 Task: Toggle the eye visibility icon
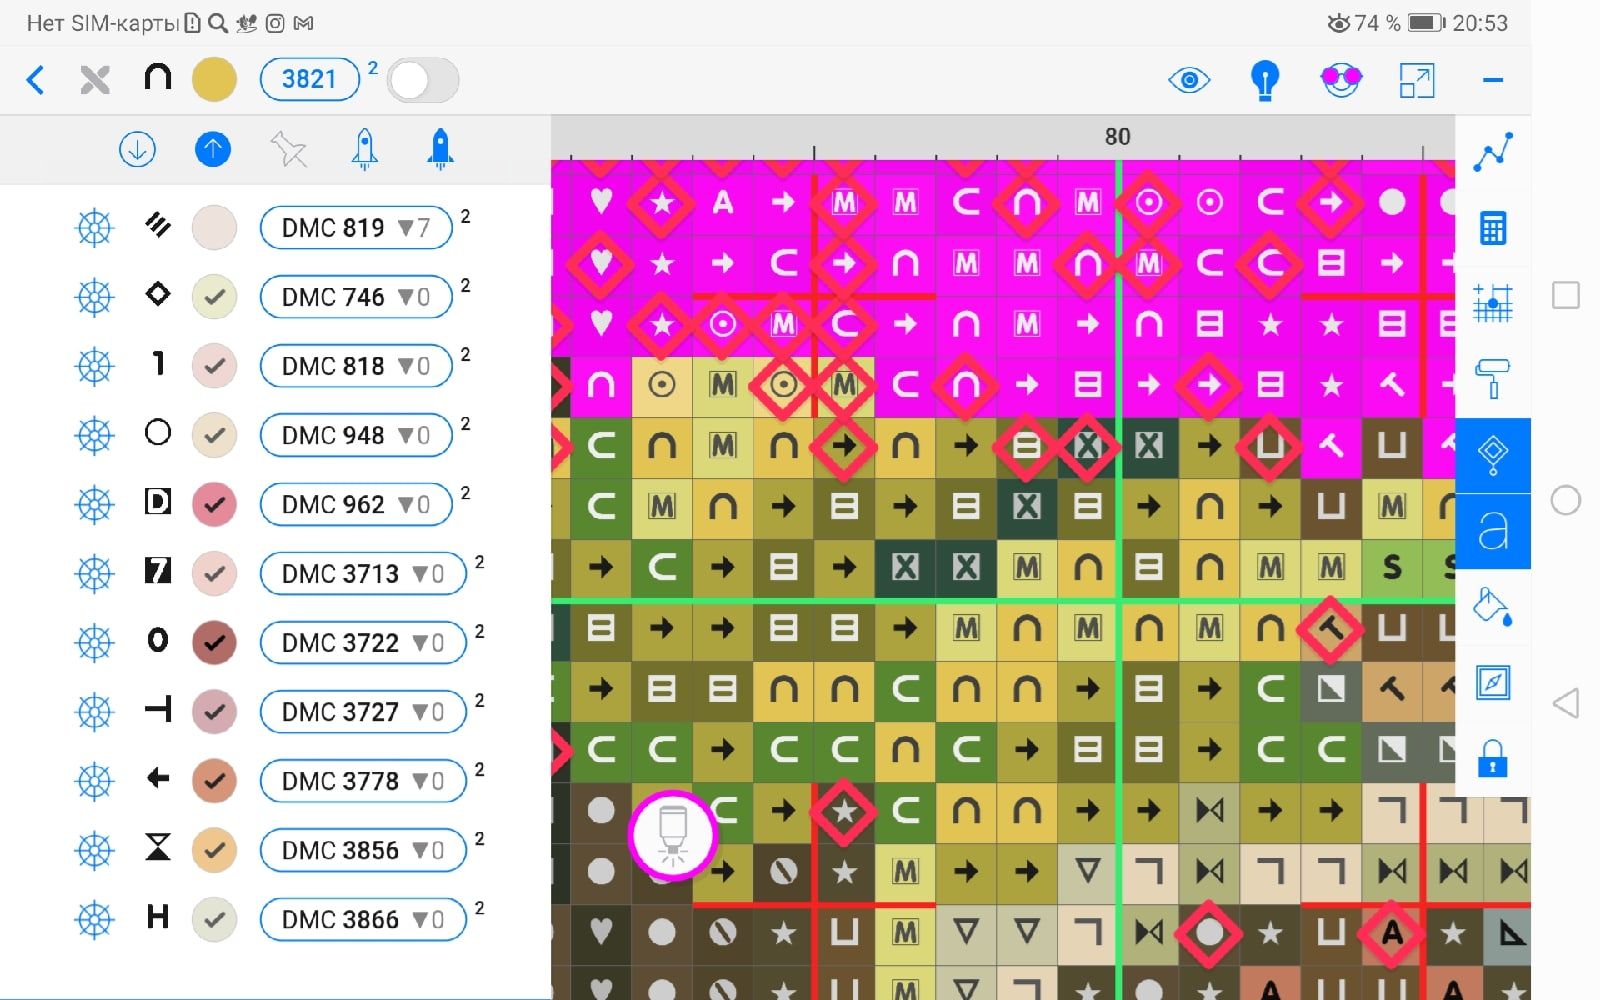click(1189, 80)
